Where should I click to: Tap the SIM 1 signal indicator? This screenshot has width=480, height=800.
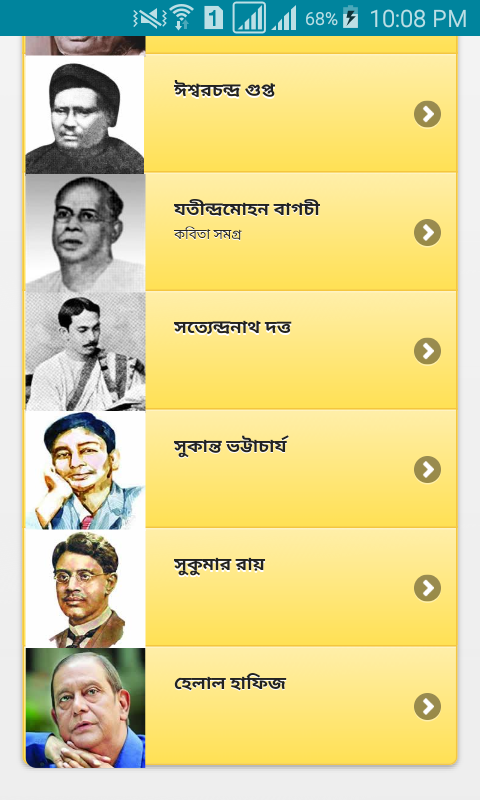249,18
